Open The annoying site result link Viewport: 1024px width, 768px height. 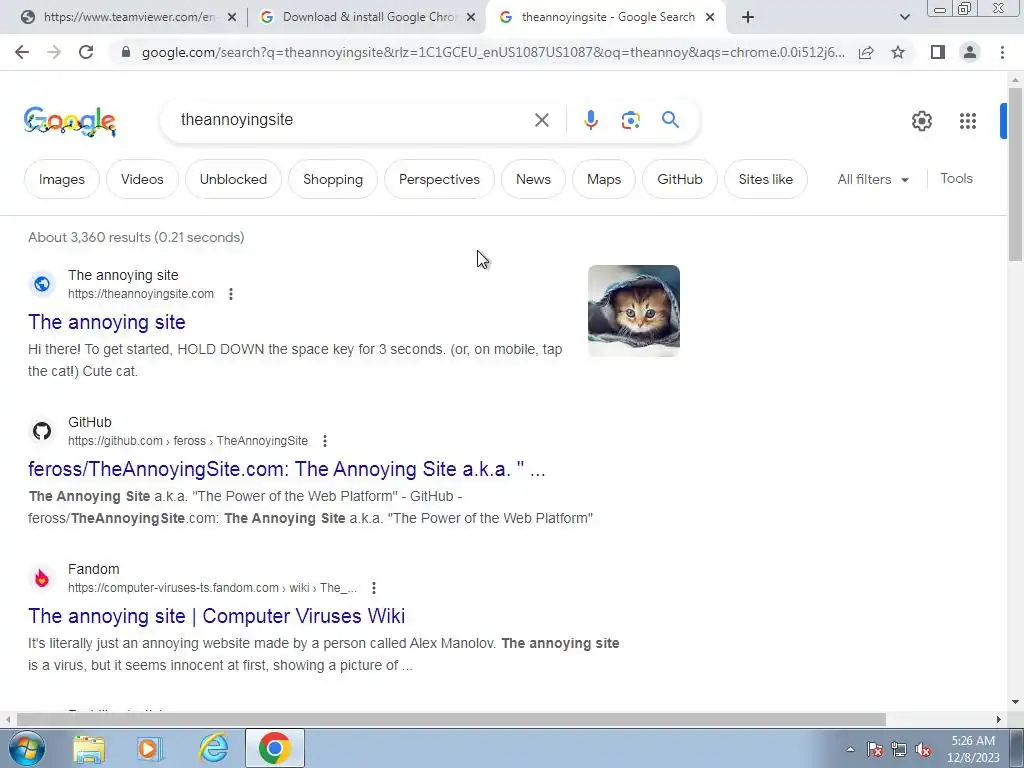[106, 322]
